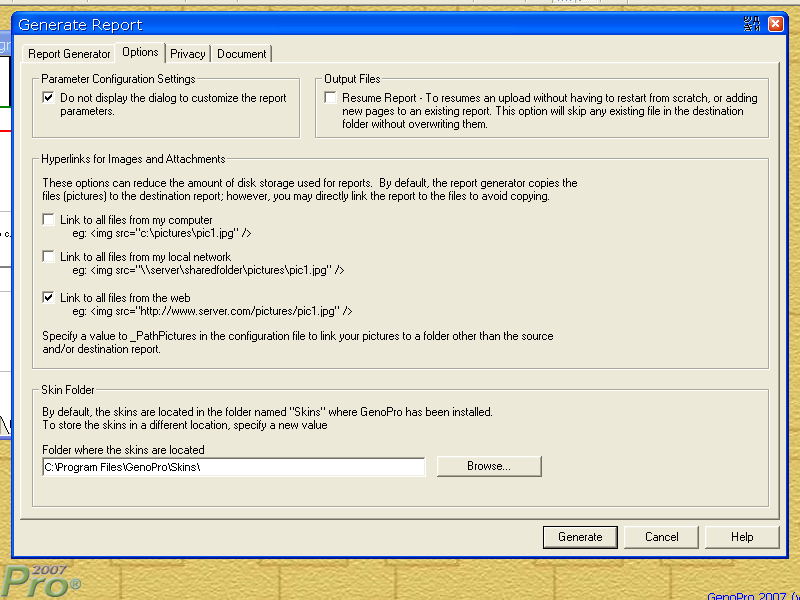Toggle 'Link to all files from the web'
The height and width of the screenshot is (600, 800).
pos(49,298)
